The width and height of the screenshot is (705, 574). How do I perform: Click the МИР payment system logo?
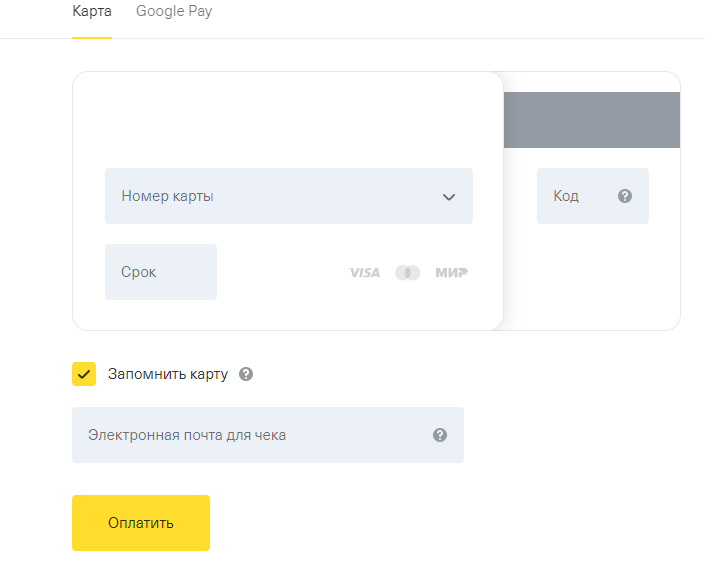[451, 273]
